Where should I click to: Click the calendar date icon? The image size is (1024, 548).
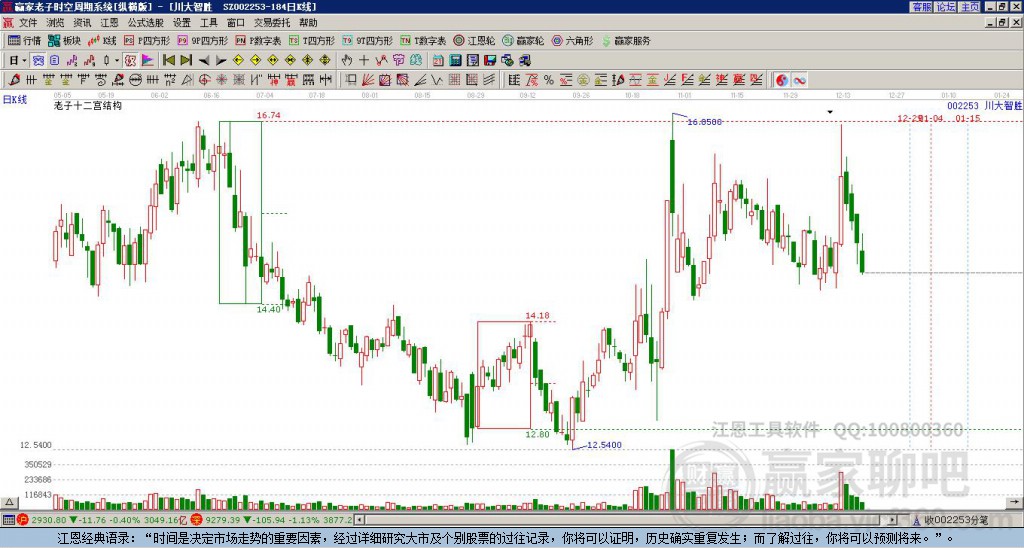coord(438,61)
